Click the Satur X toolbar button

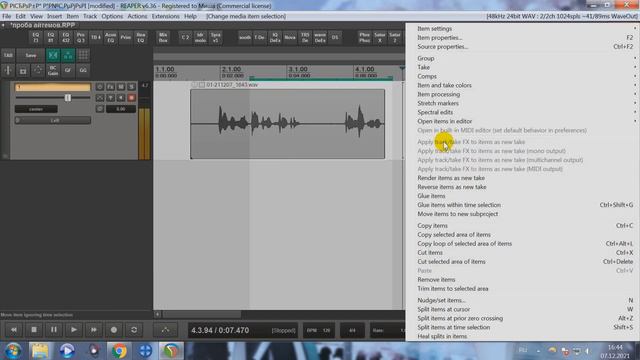point(380,38)
